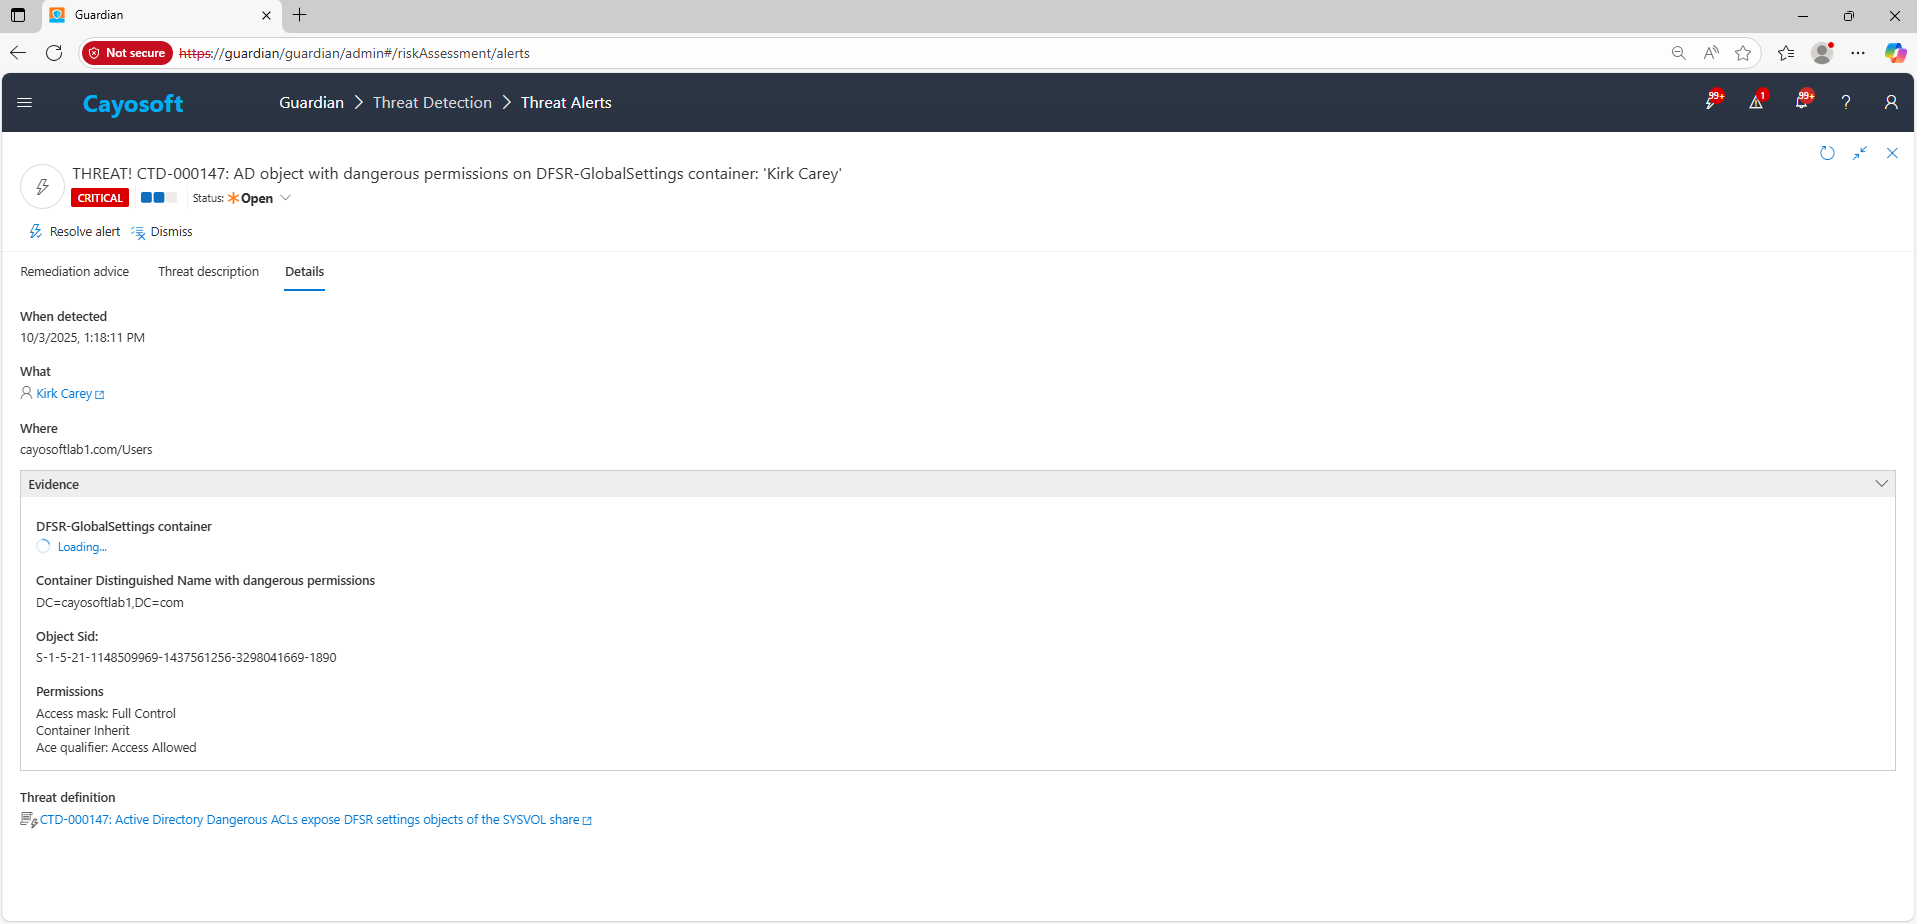1917x924 pixels.
Task: Open the warning triangle notifications icon
Action: pos(1756,102)
